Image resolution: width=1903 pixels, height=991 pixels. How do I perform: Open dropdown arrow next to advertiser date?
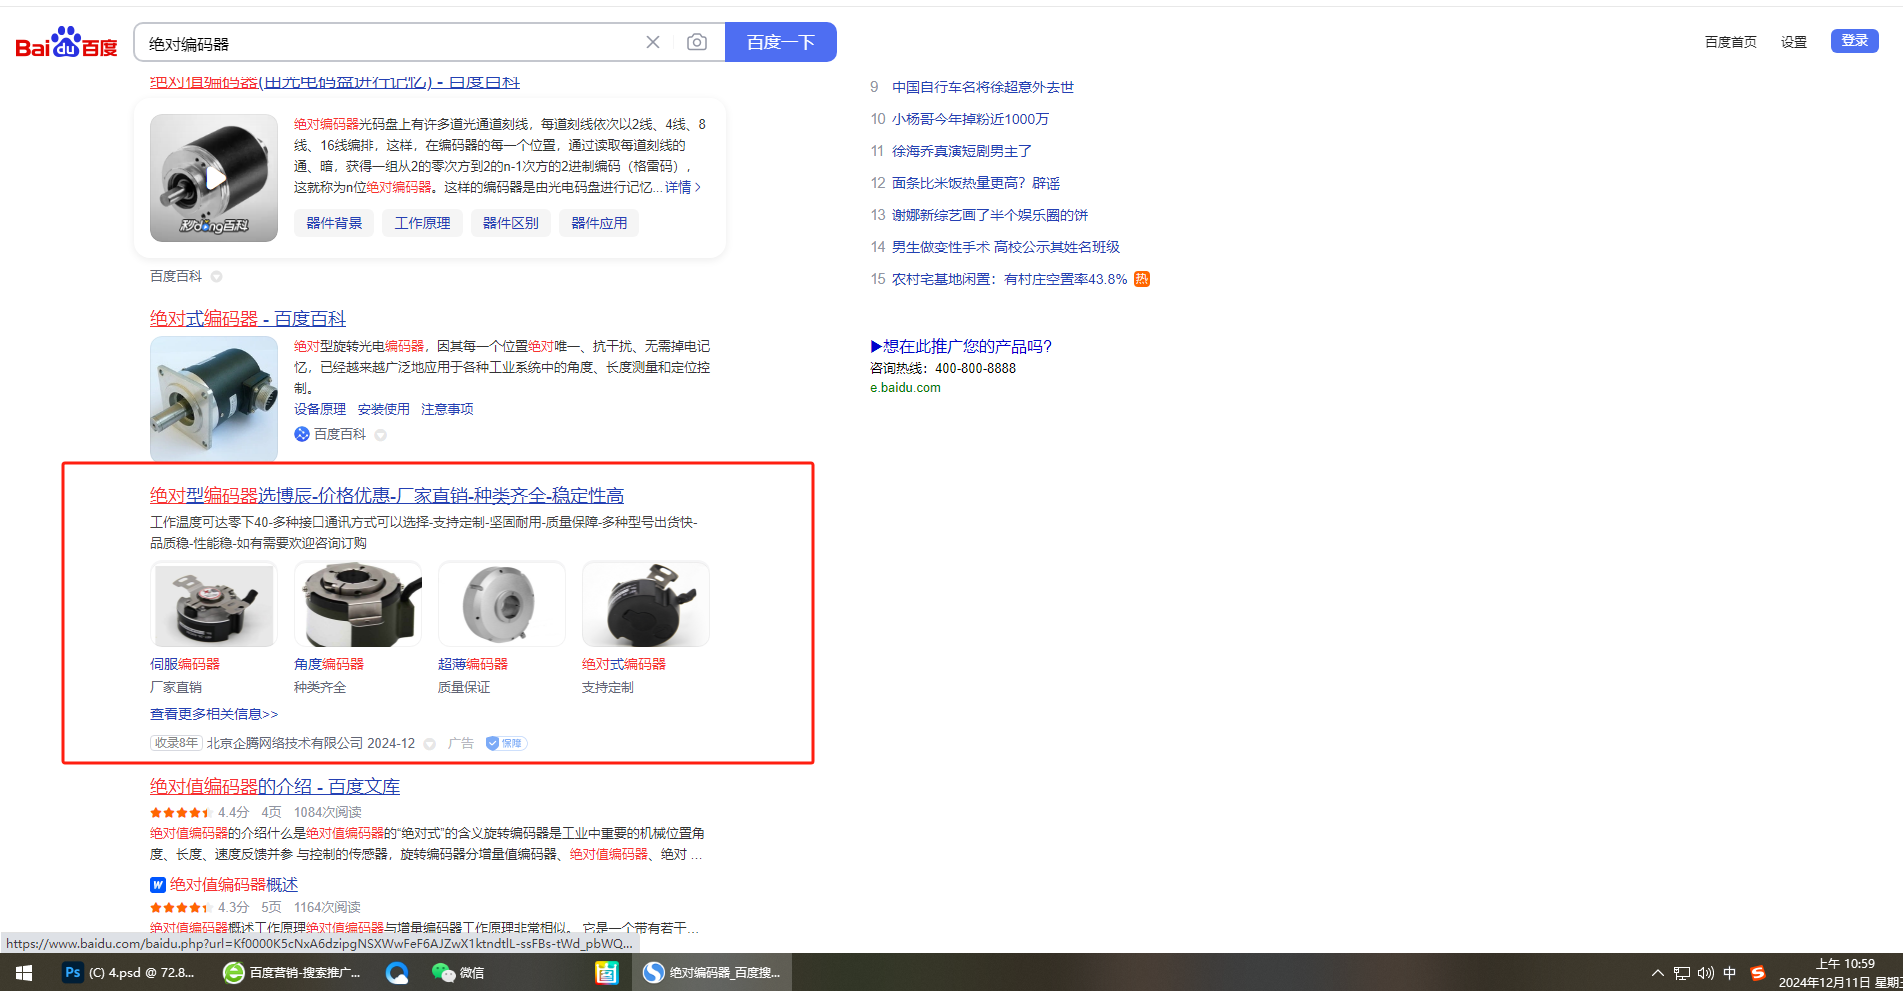(x=430, y=744)
